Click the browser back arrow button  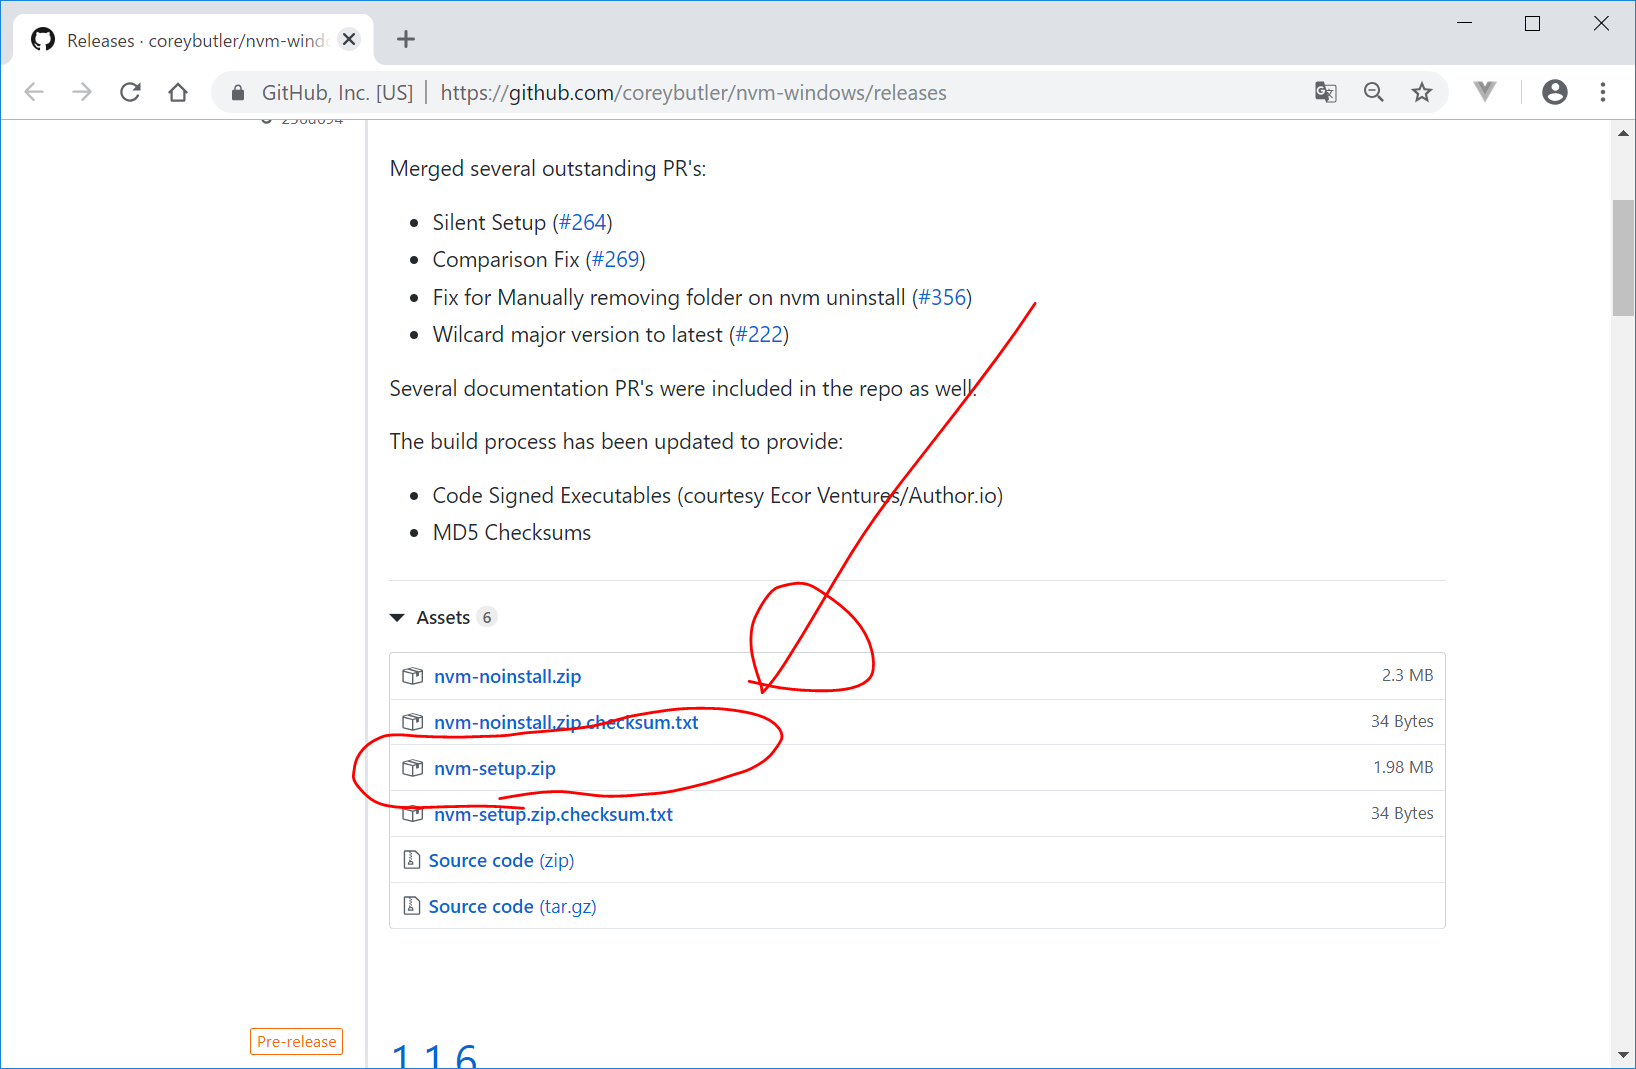point(34,93)
